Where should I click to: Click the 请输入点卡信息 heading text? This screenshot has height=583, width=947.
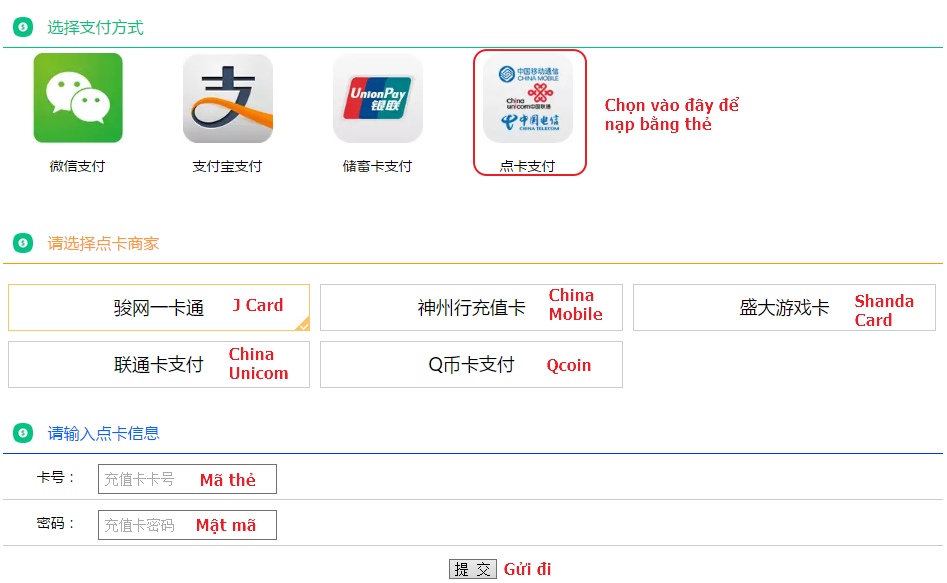[103, 433]
